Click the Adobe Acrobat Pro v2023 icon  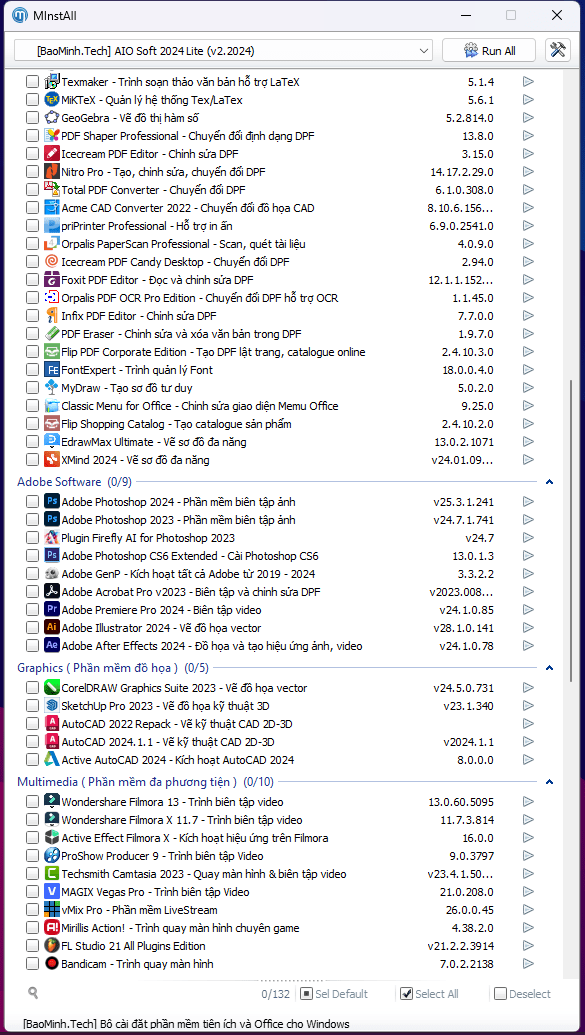(x=52, y=592)
